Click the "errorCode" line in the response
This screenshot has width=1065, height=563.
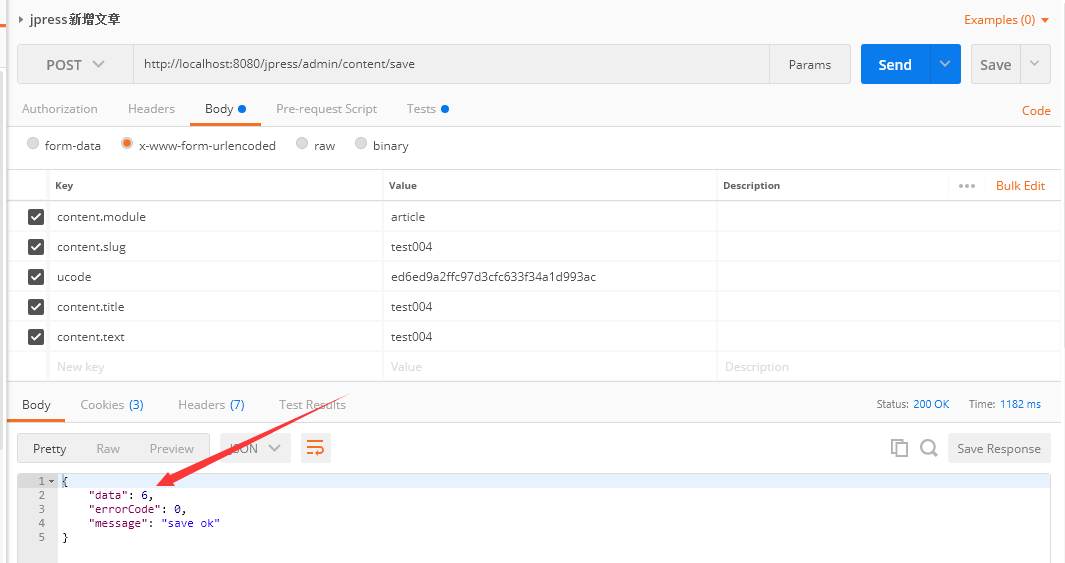[137, 509]
